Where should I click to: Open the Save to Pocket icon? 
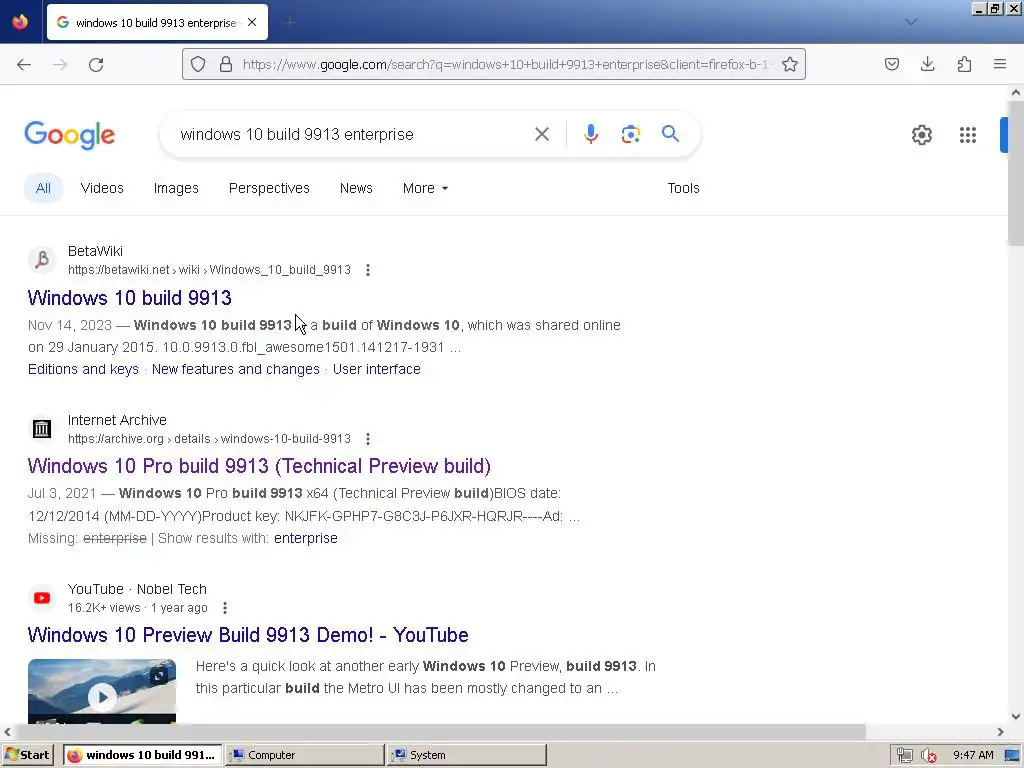pos(891,64)
